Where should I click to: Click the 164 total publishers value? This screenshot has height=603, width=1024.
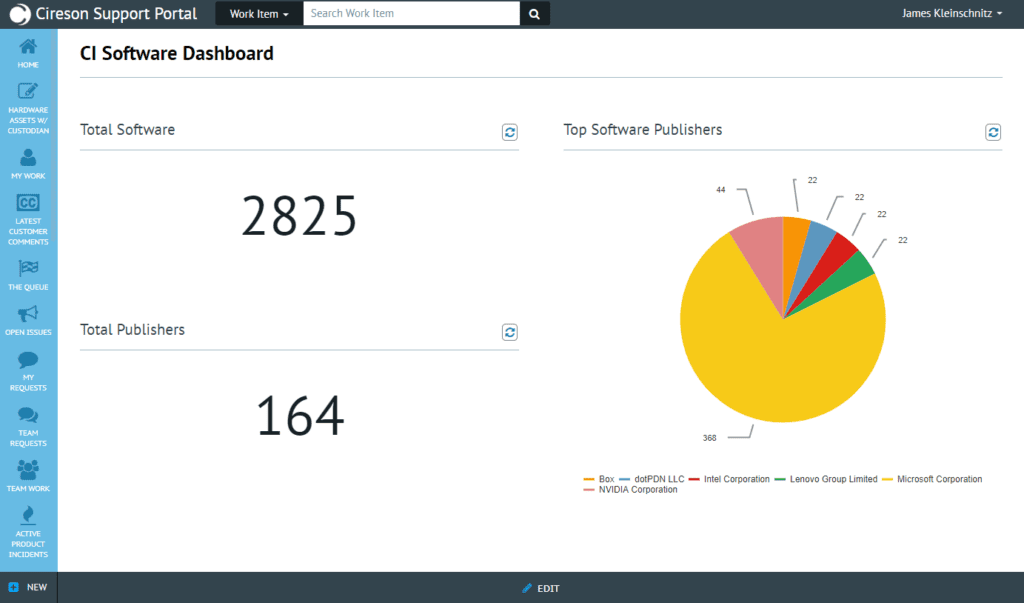pyautogui.click(x=300, y=416)
